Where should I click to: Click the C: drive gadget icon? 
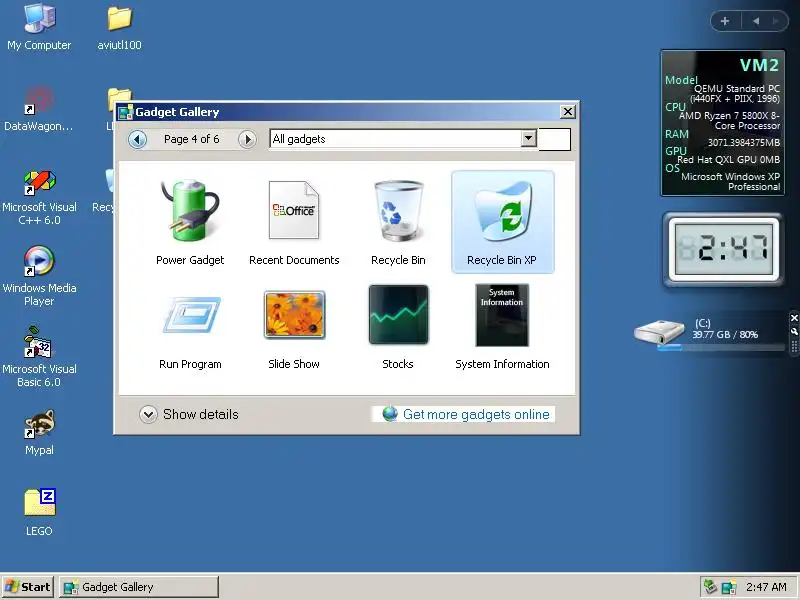tap(659, 332)
